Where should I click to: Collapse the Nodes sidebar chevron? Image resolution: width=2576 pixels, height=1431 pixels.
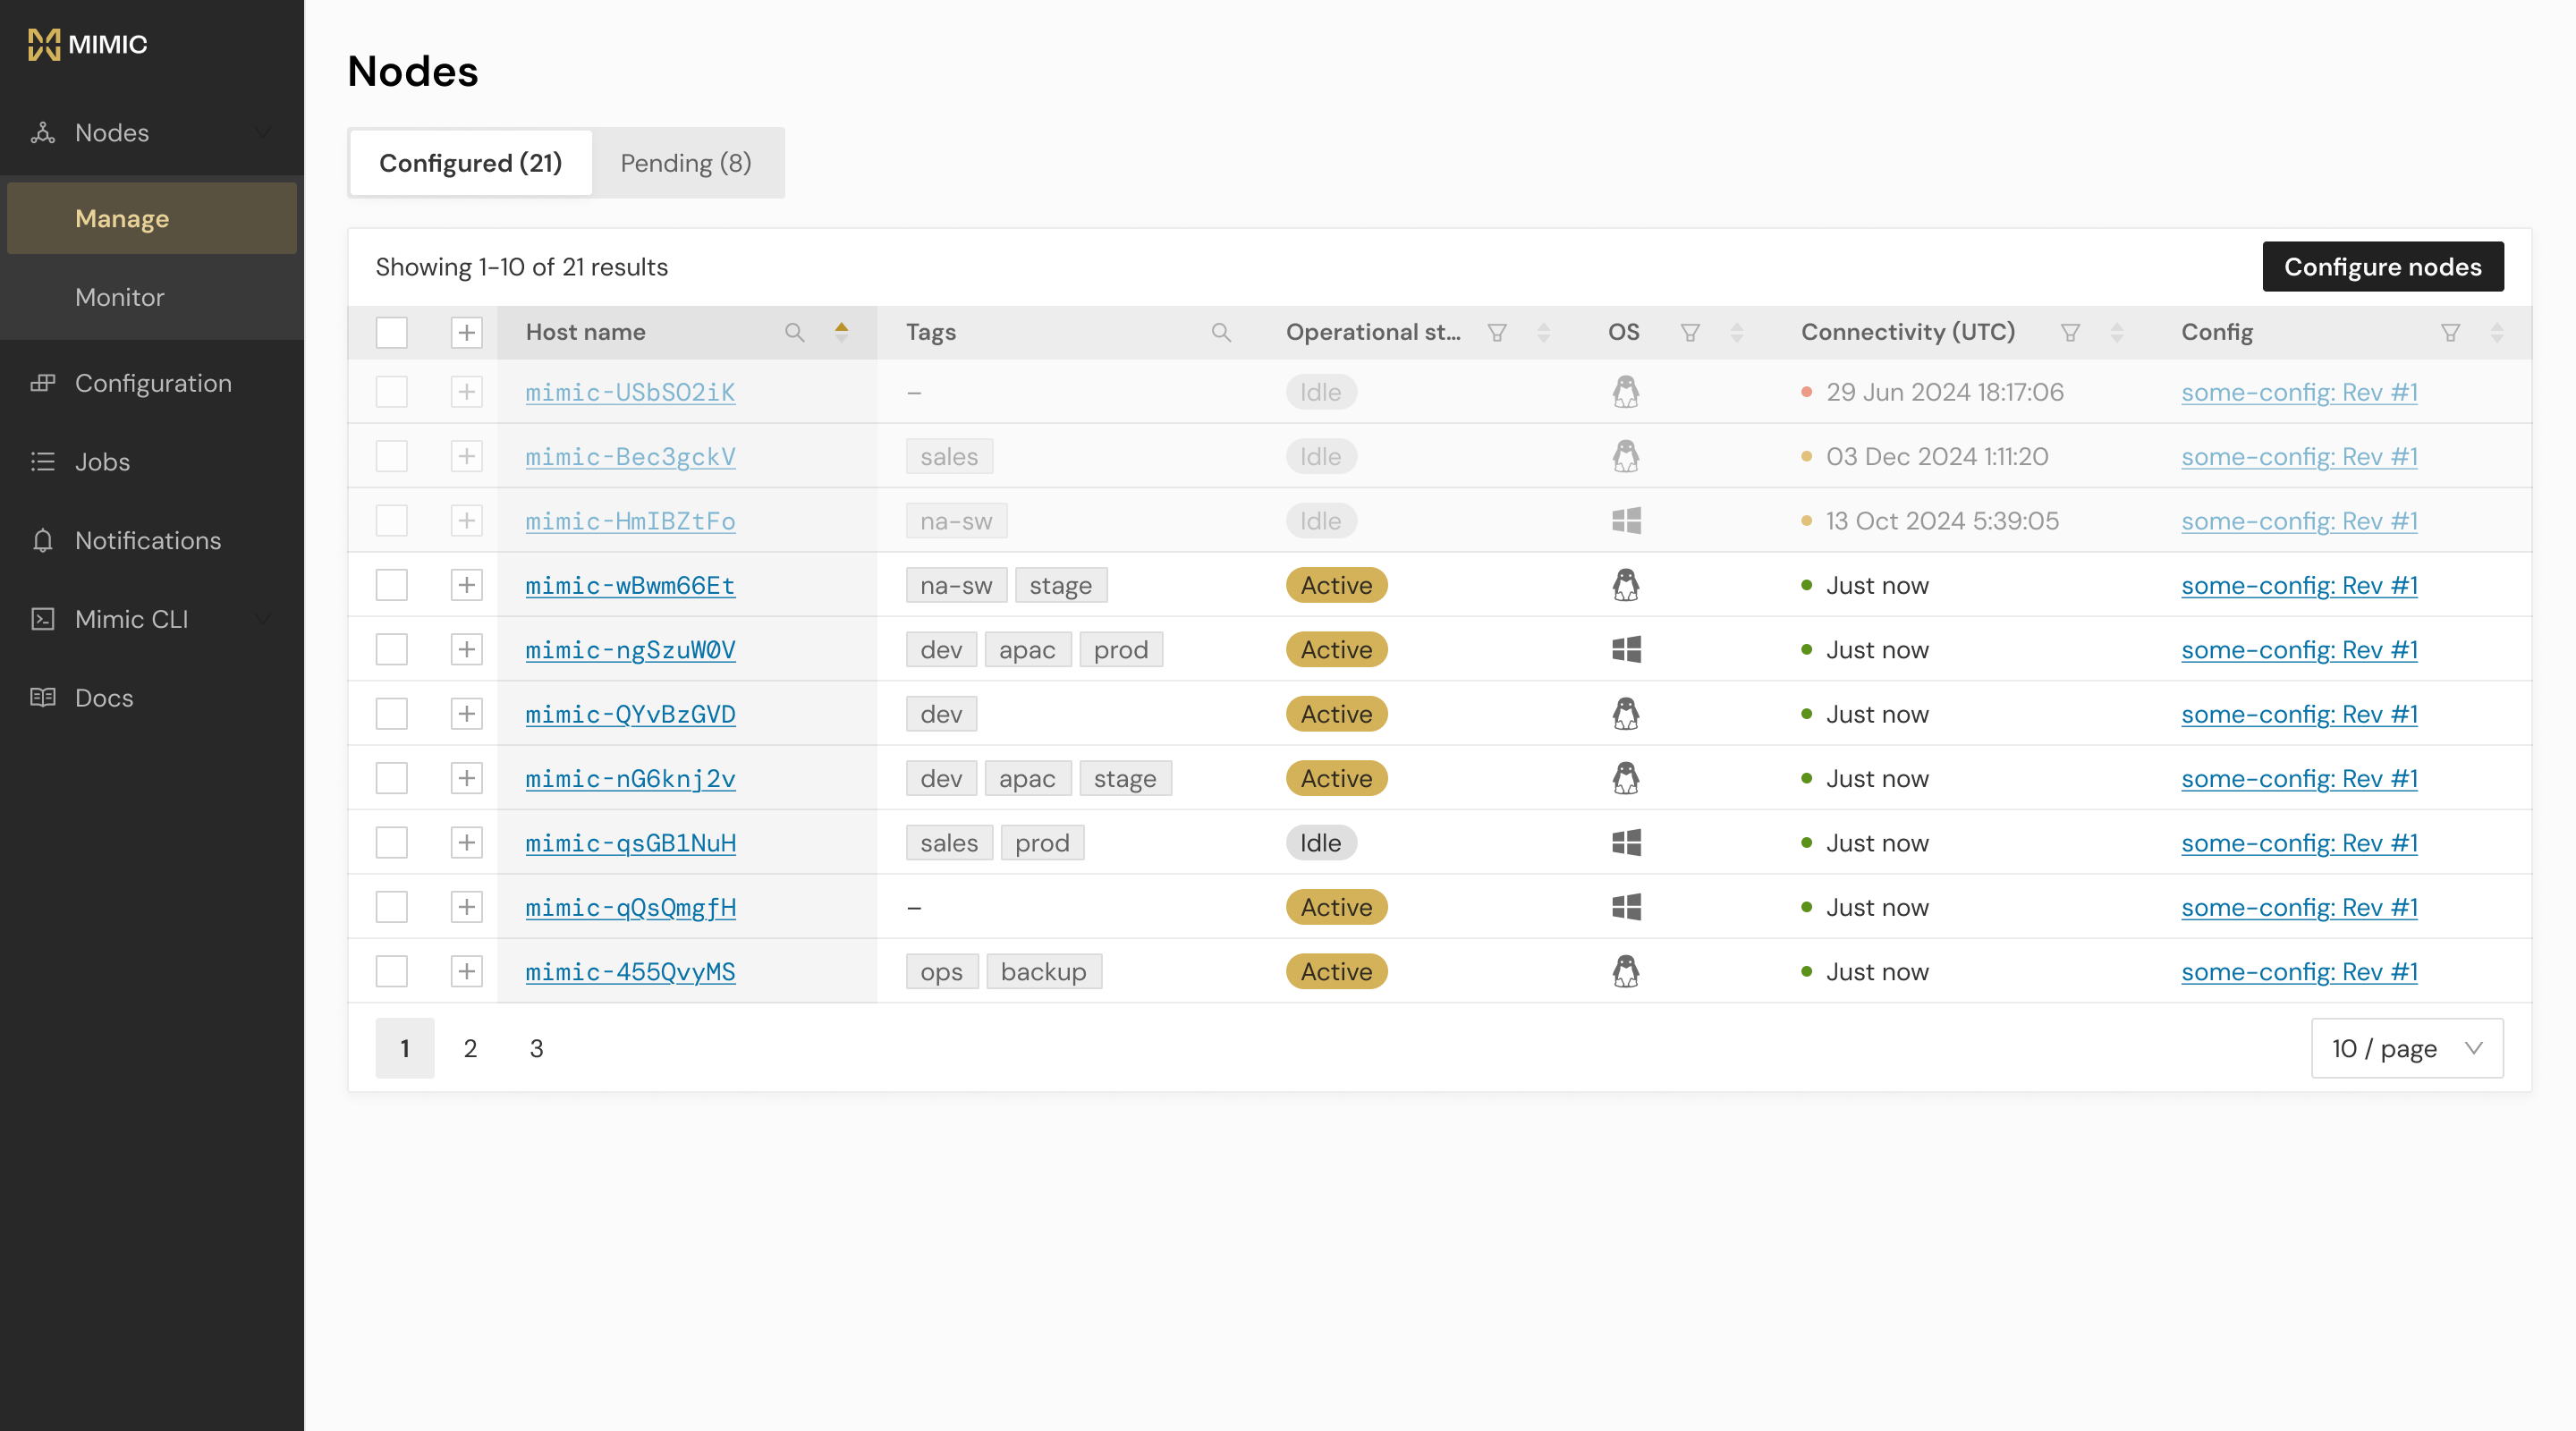(x=263, y=132)
